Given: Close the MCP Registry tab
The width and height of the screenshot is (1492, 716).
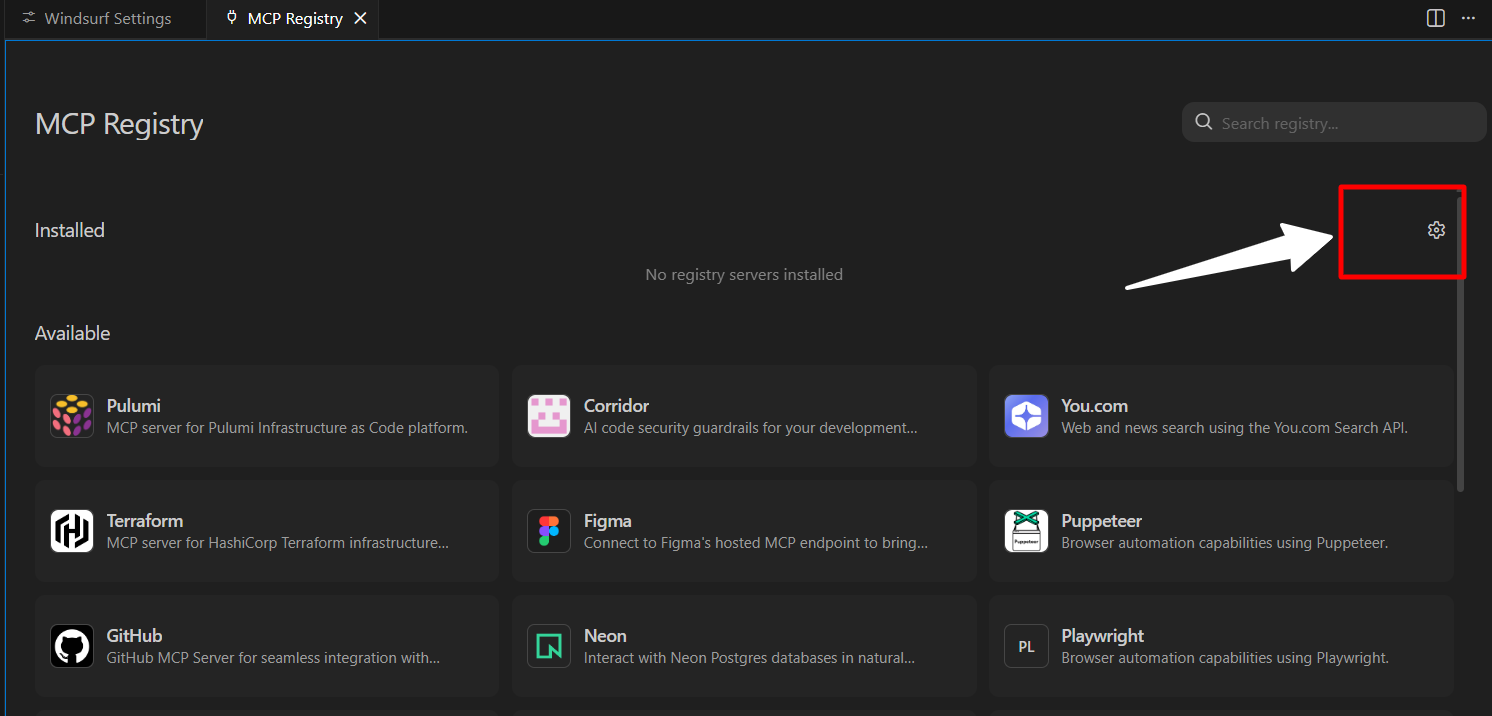Looking at the screenshot, I should [x=361, y=18].
